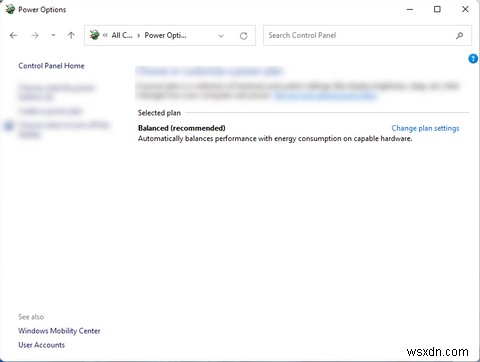The height and width of the screenshot is (362, 480).
Task: Close the Power Options window
Action: pos(465,9)
